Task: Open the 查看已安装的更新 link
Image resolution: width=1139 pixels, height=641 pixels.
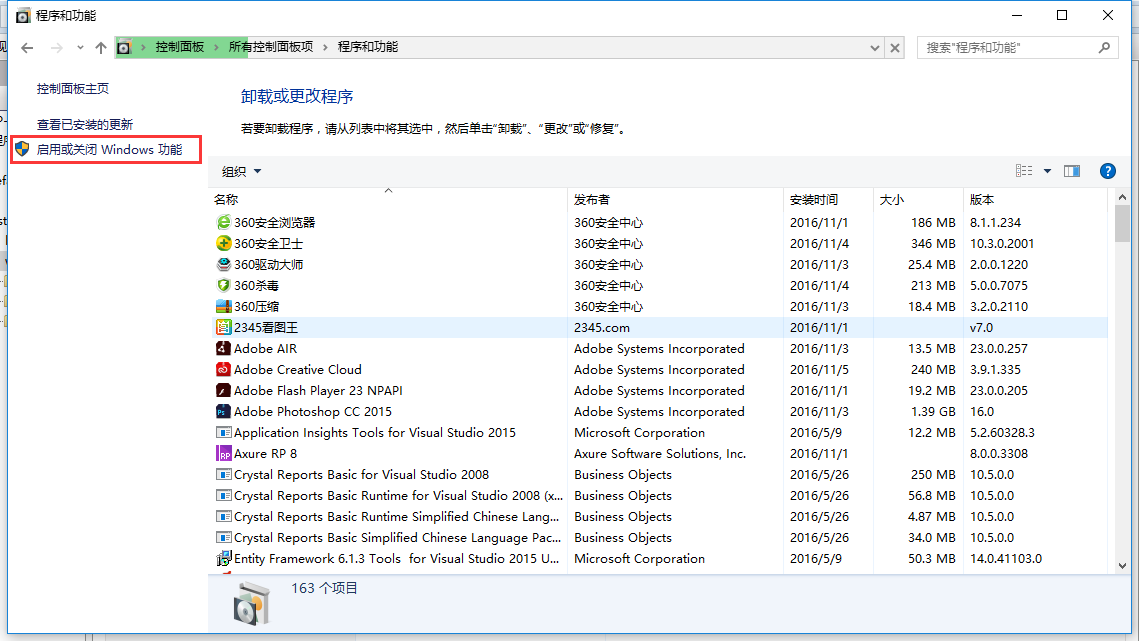Action: coord(85,125)
